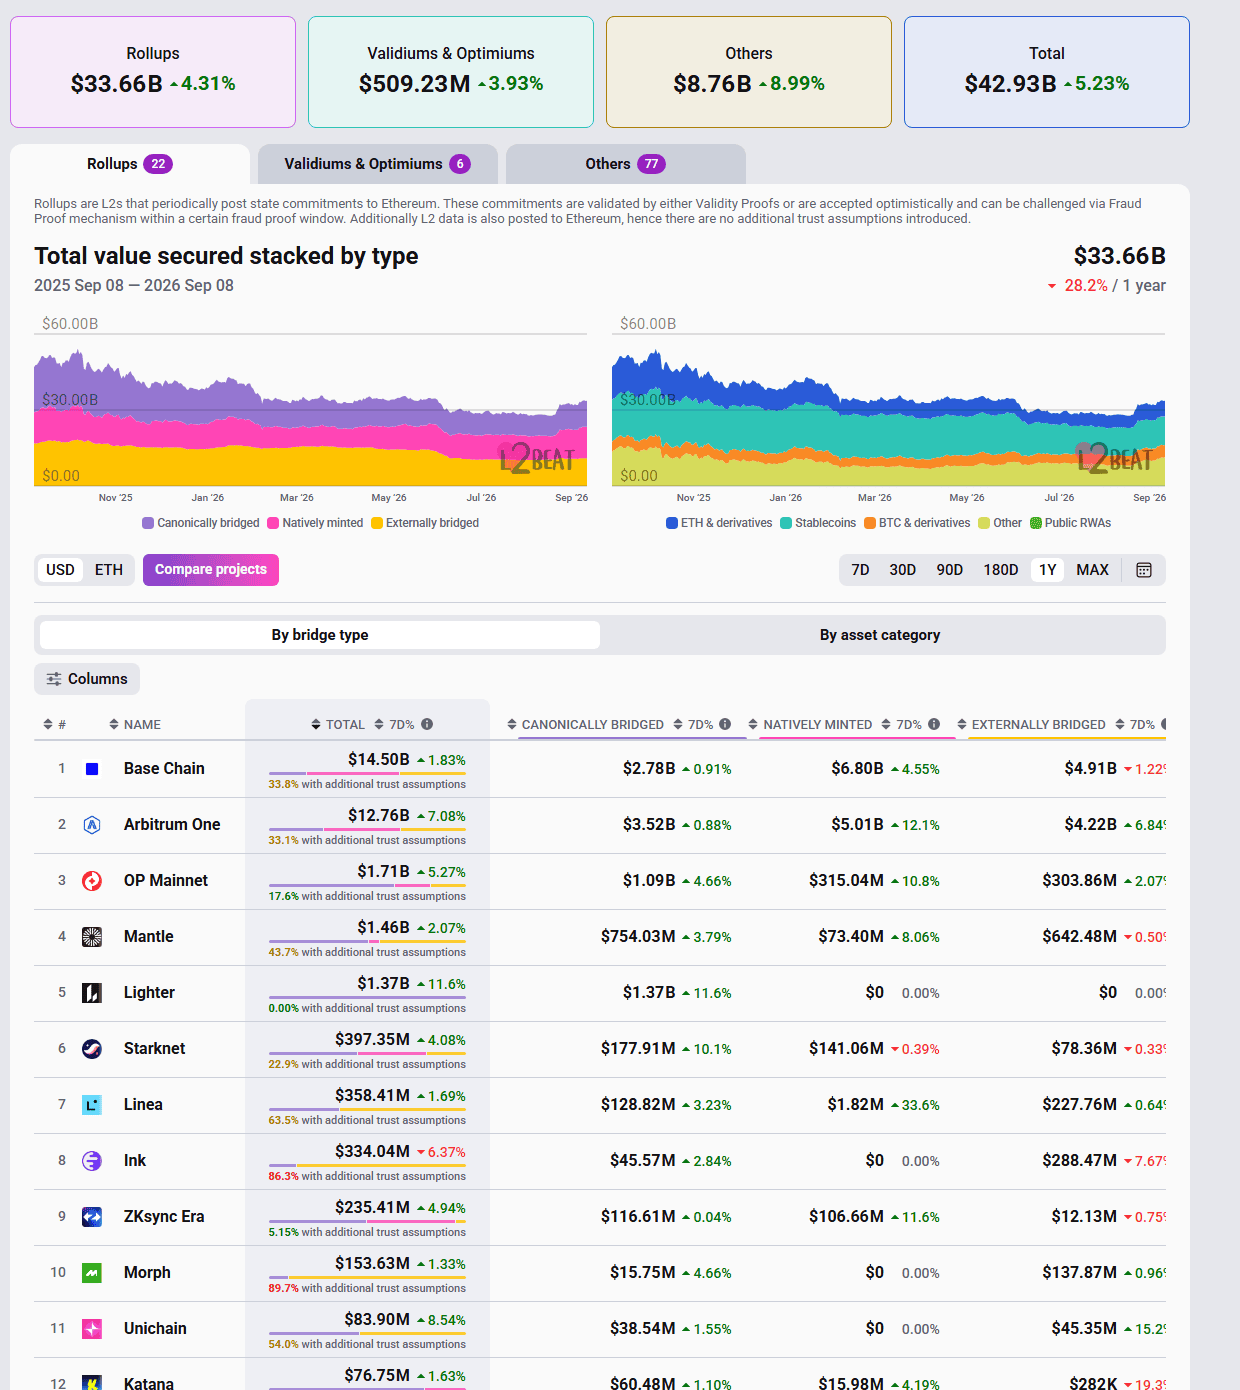
Task: Switch currency to ETH
Action: pos(109,570)
